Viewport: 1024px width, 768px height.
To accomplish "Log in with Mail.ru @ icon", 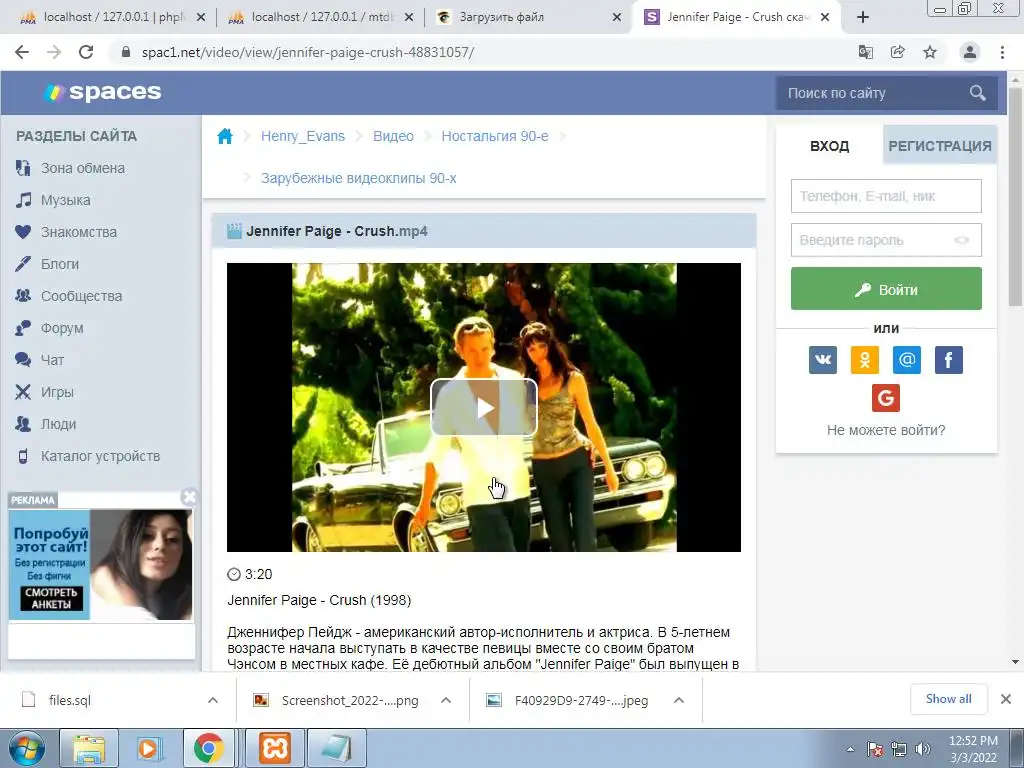I will point(906,360).
